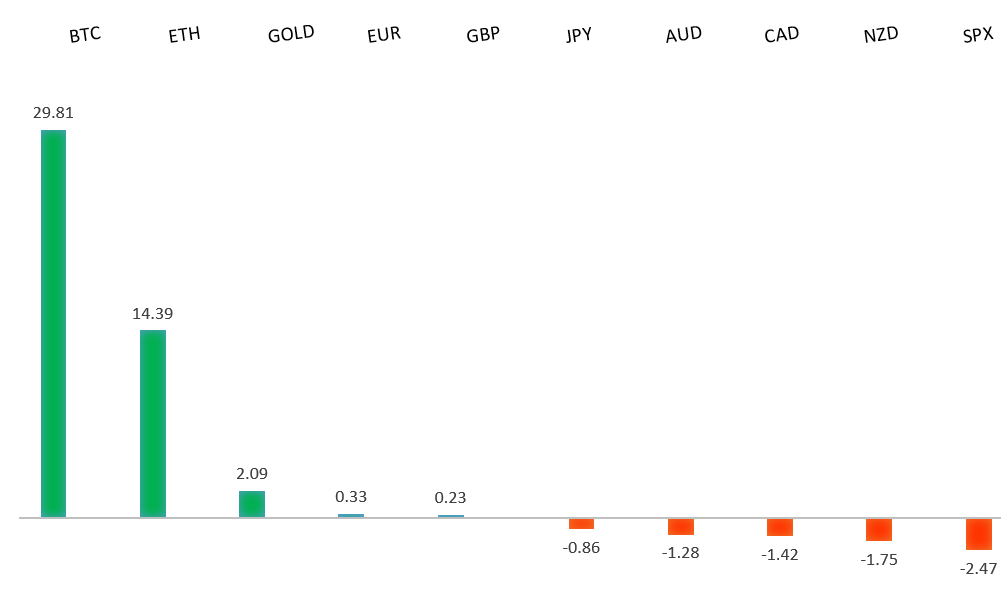This screenshot has width=1001, height=605.
Task: Select the -0.86 data label
Action: pyautogui.click(x=581, y=547)
